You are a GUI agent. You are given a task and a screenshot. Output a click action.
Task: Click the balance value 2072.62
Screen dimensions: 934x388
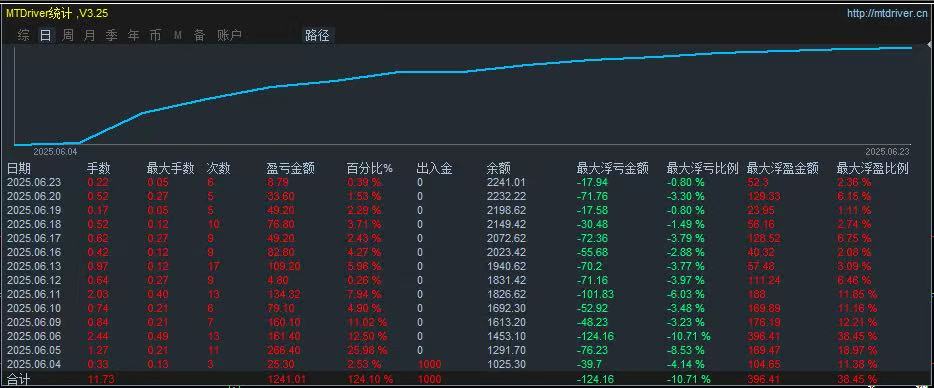506,238
